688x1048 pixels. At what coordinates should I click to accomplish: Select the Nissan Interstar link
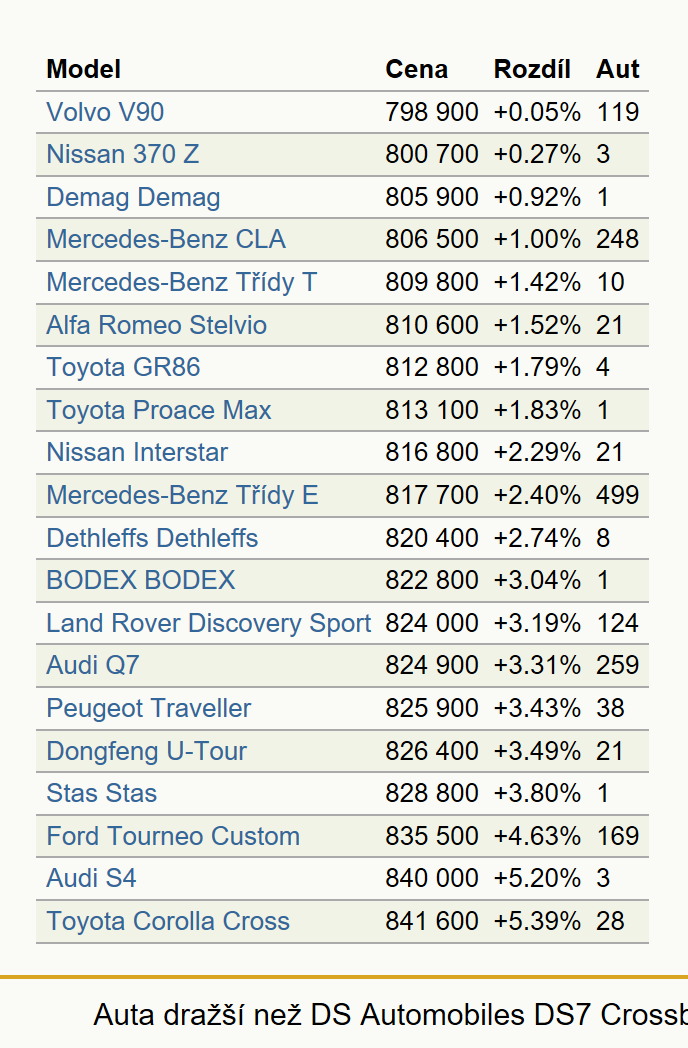pos(137,452)
